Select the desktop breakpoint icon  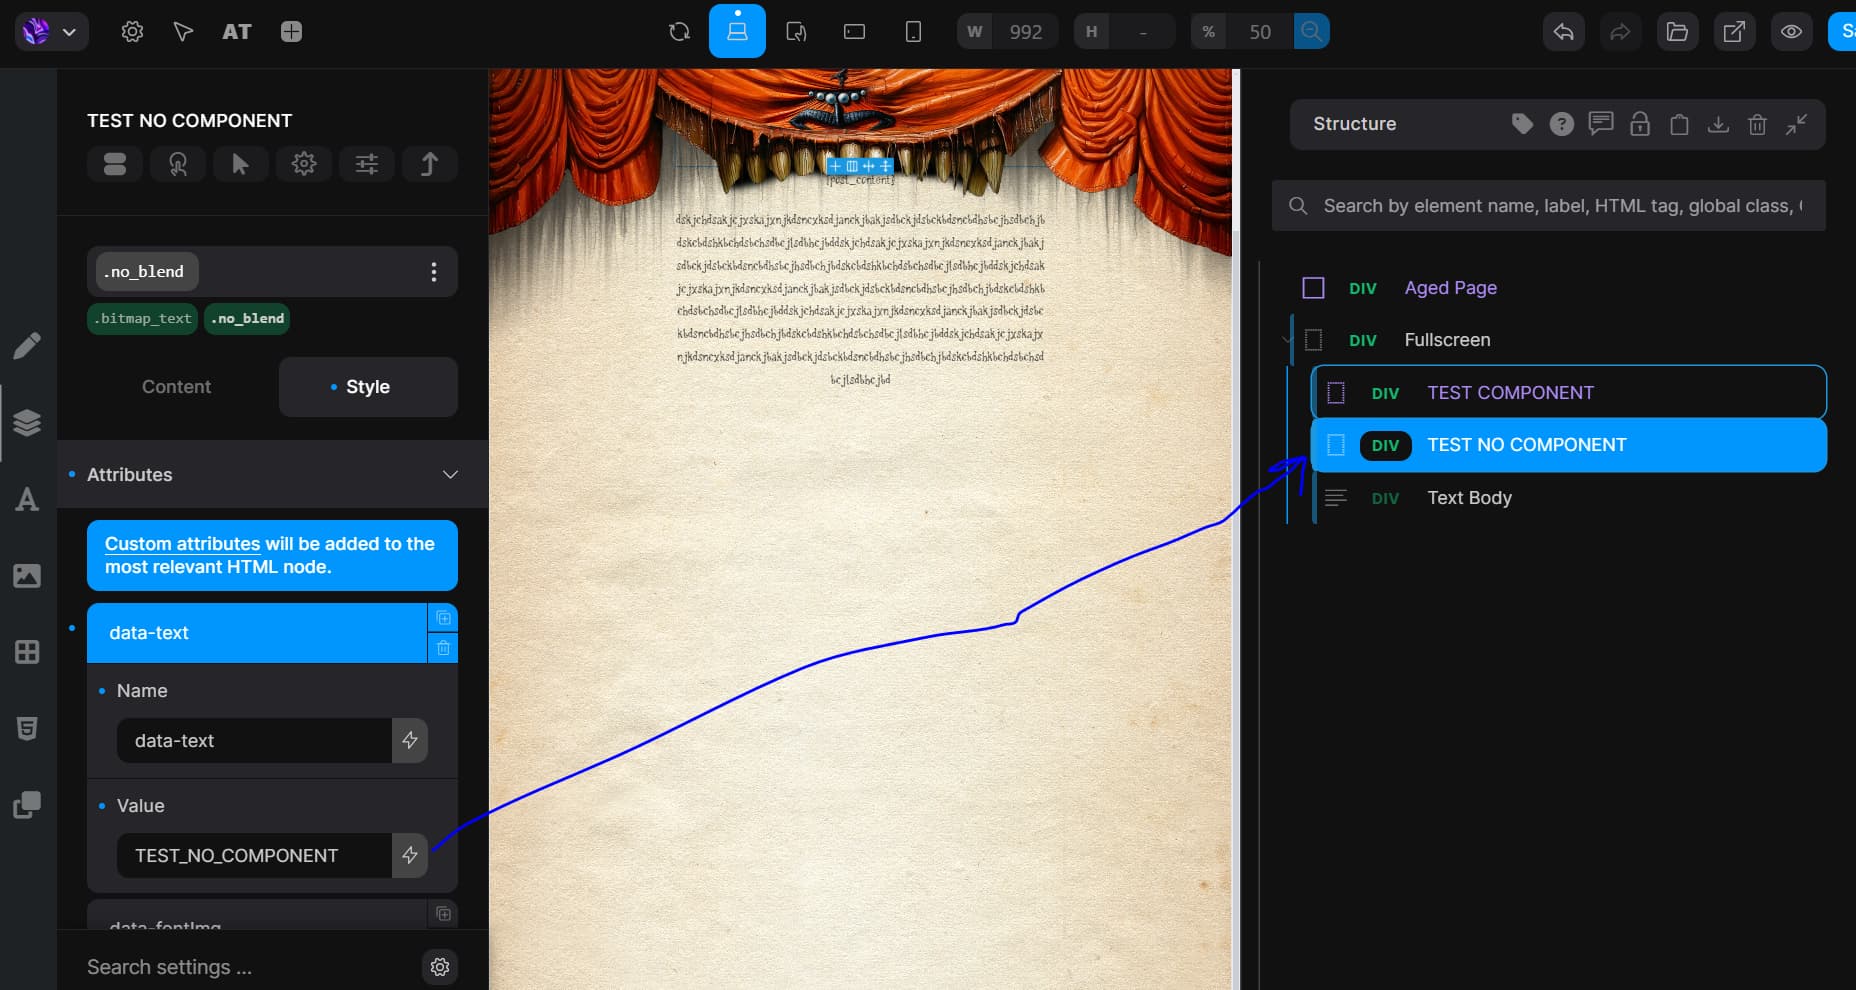coord(737,31)
